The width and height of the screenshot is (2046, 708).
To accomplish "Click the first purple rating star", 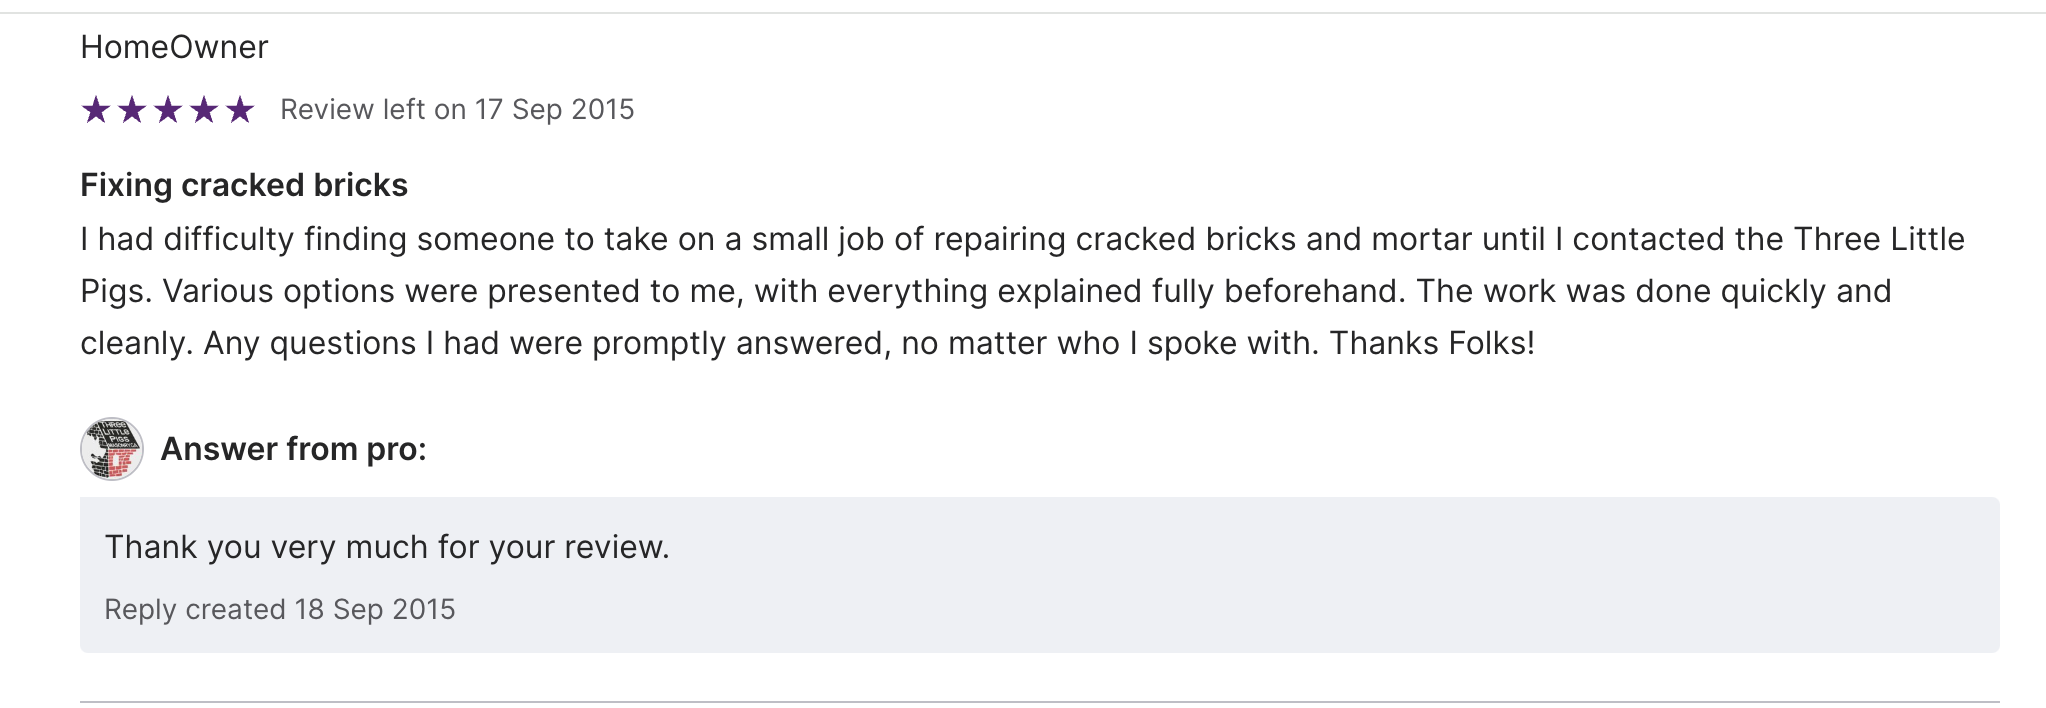I will click(96, 109).
